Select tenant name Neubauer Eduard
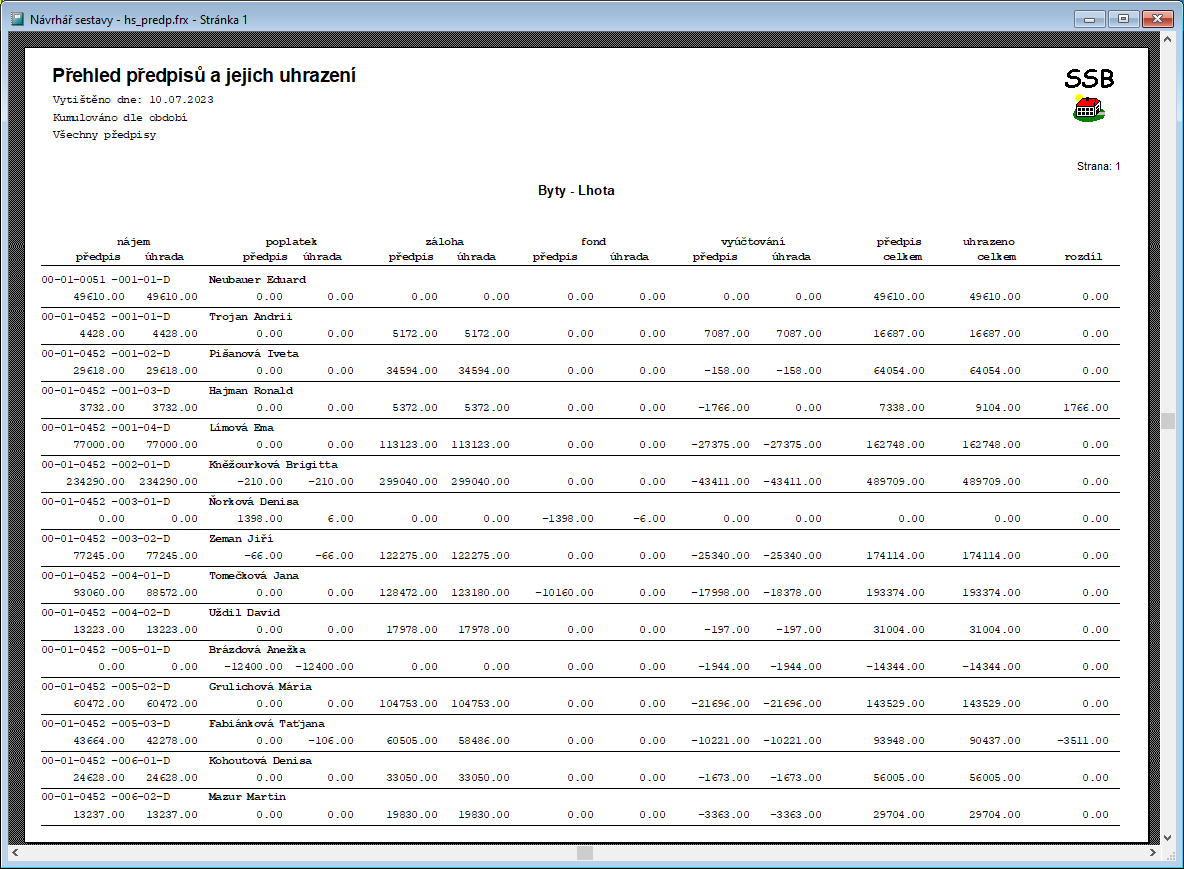 [257, 280]
